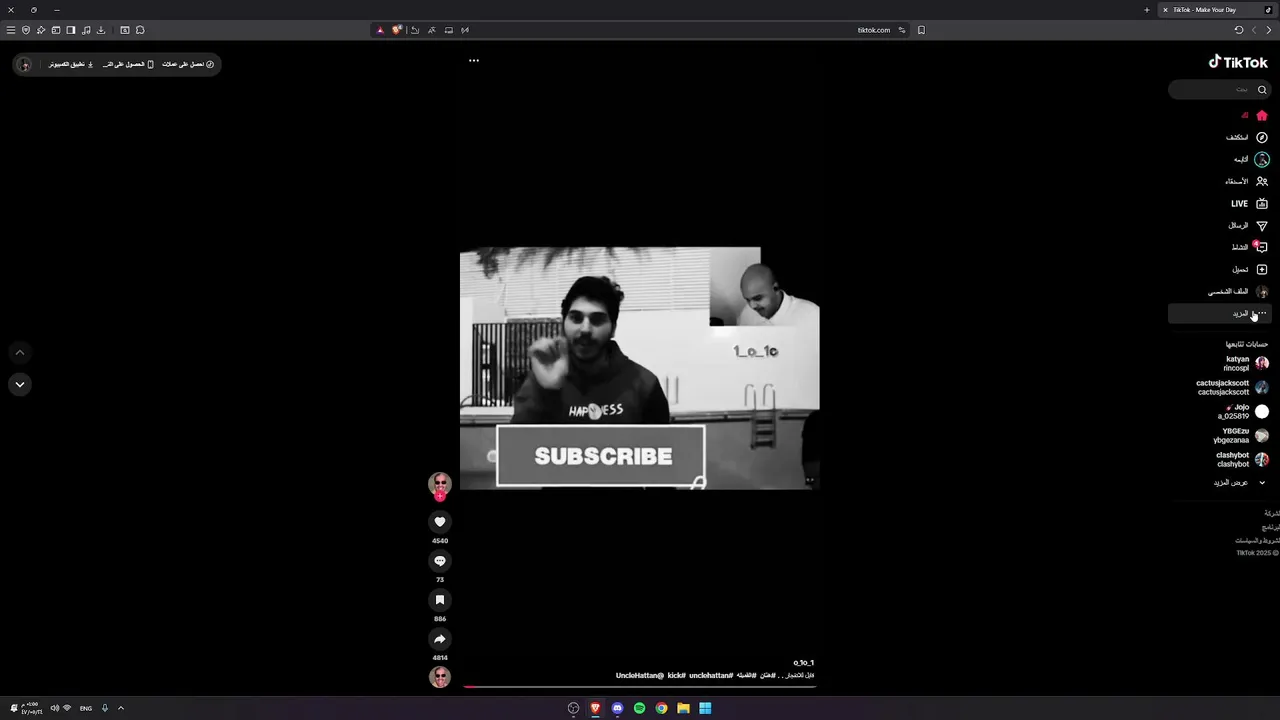
Task: Open the TikTok Home page icon
Action: 1262,116
